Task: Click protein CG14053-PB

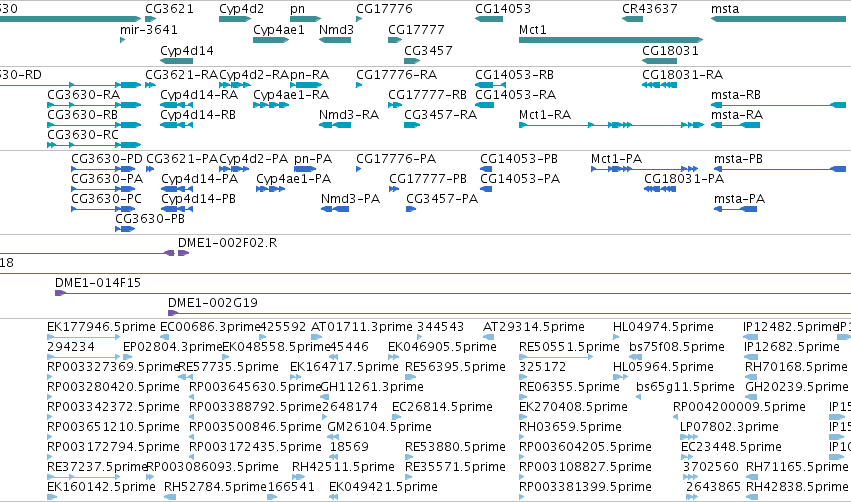Action: click(519, 158)
